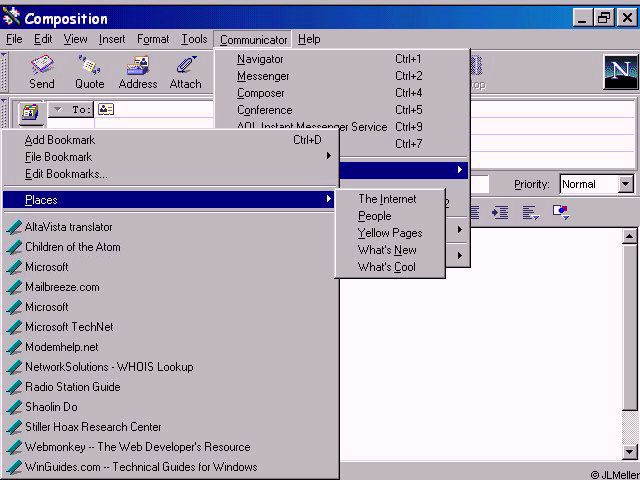
Task: Open WinGuides.com Technical Guides bookmark
Action: click(171, 467)
